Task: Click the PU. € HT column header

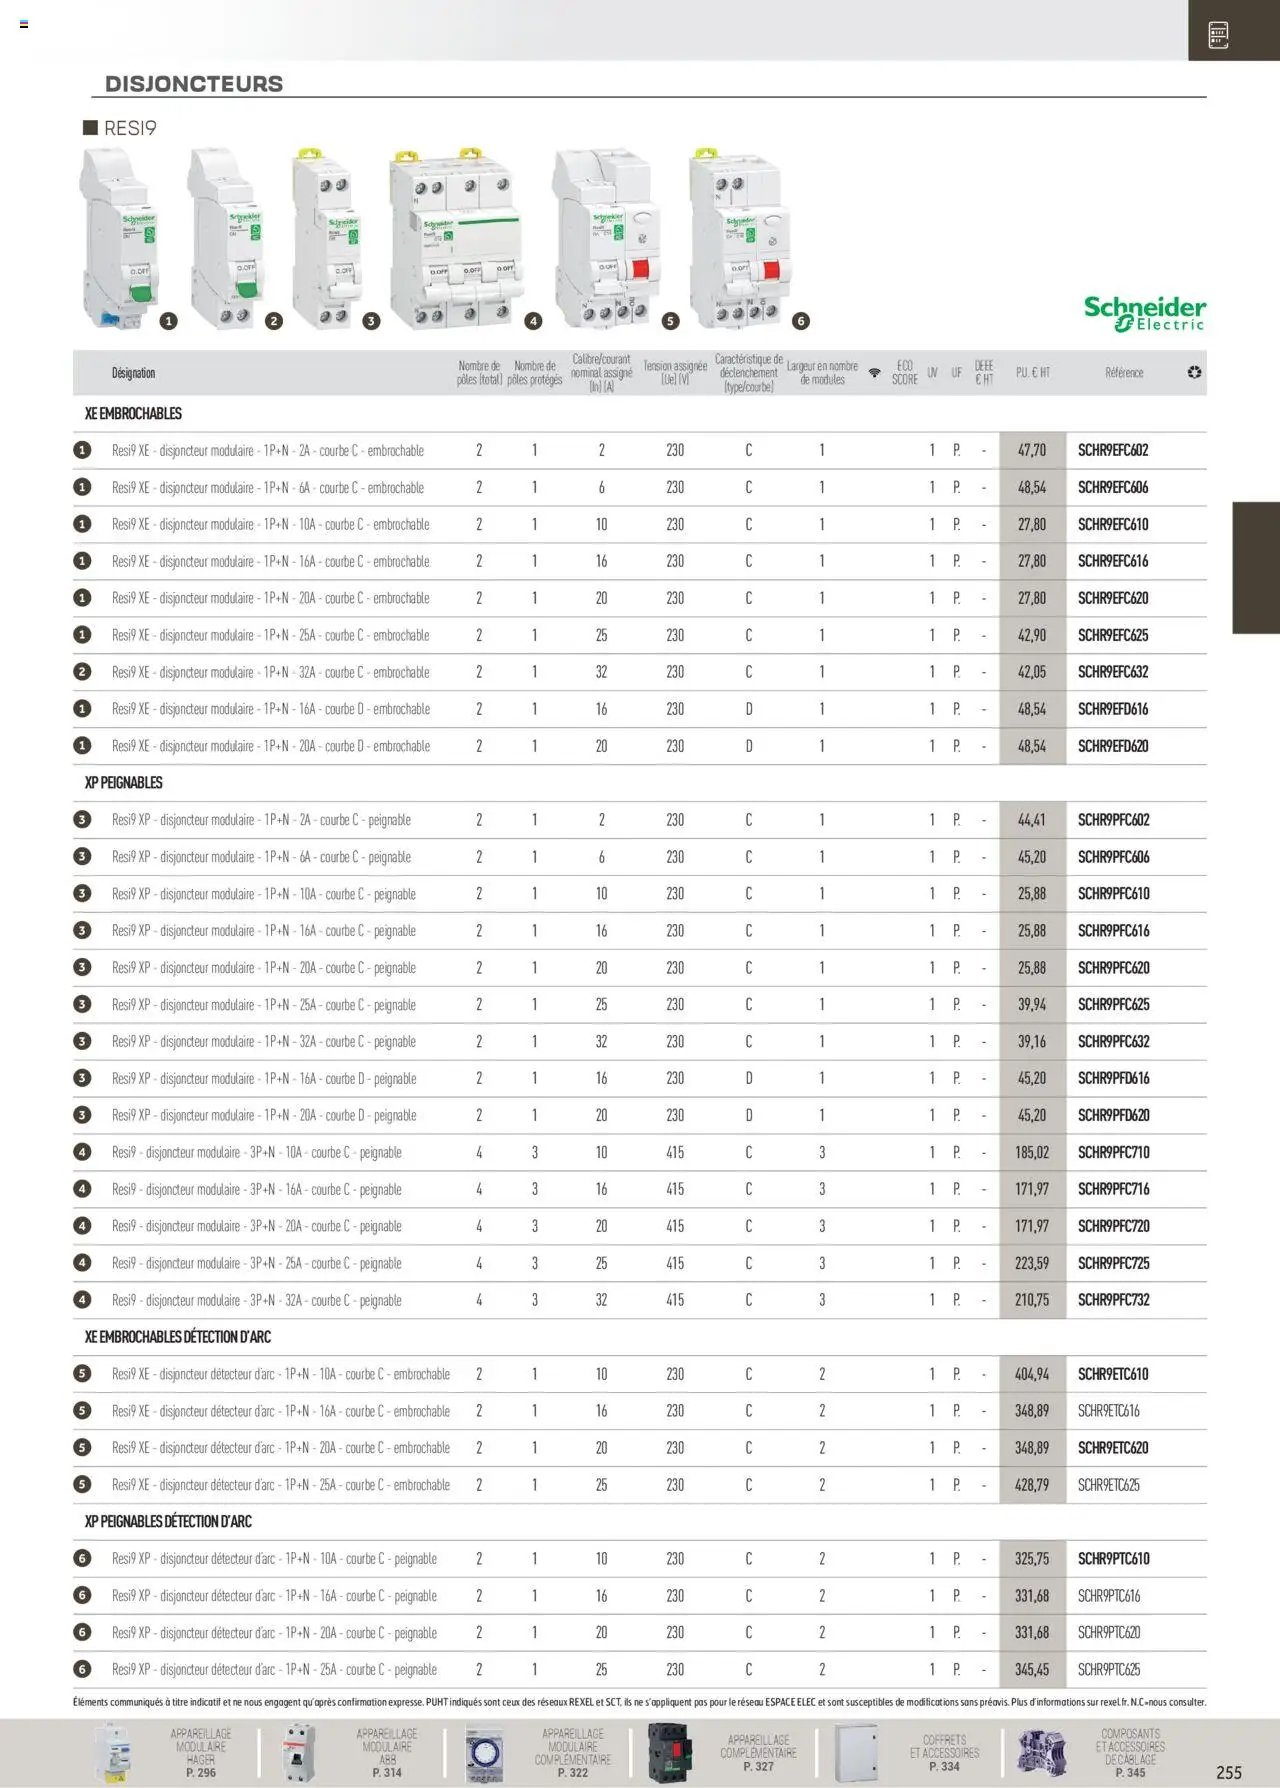Action: point(1033,373)
